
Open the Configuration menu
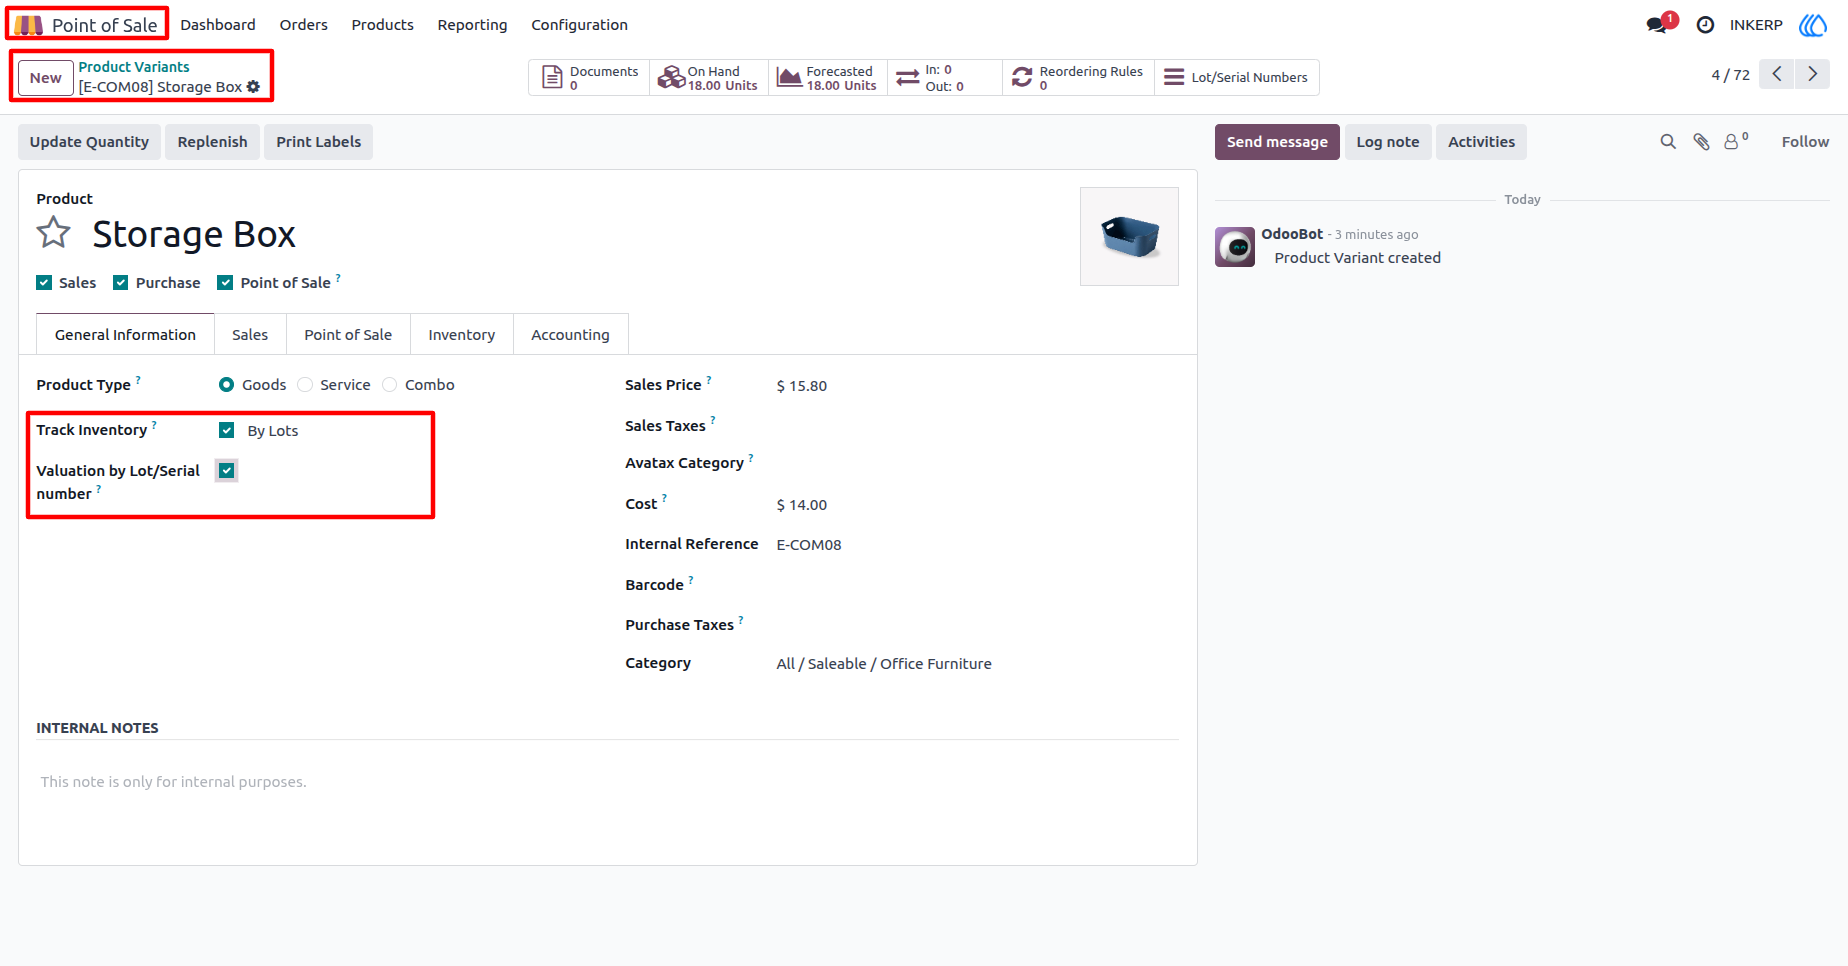[579, 25]
